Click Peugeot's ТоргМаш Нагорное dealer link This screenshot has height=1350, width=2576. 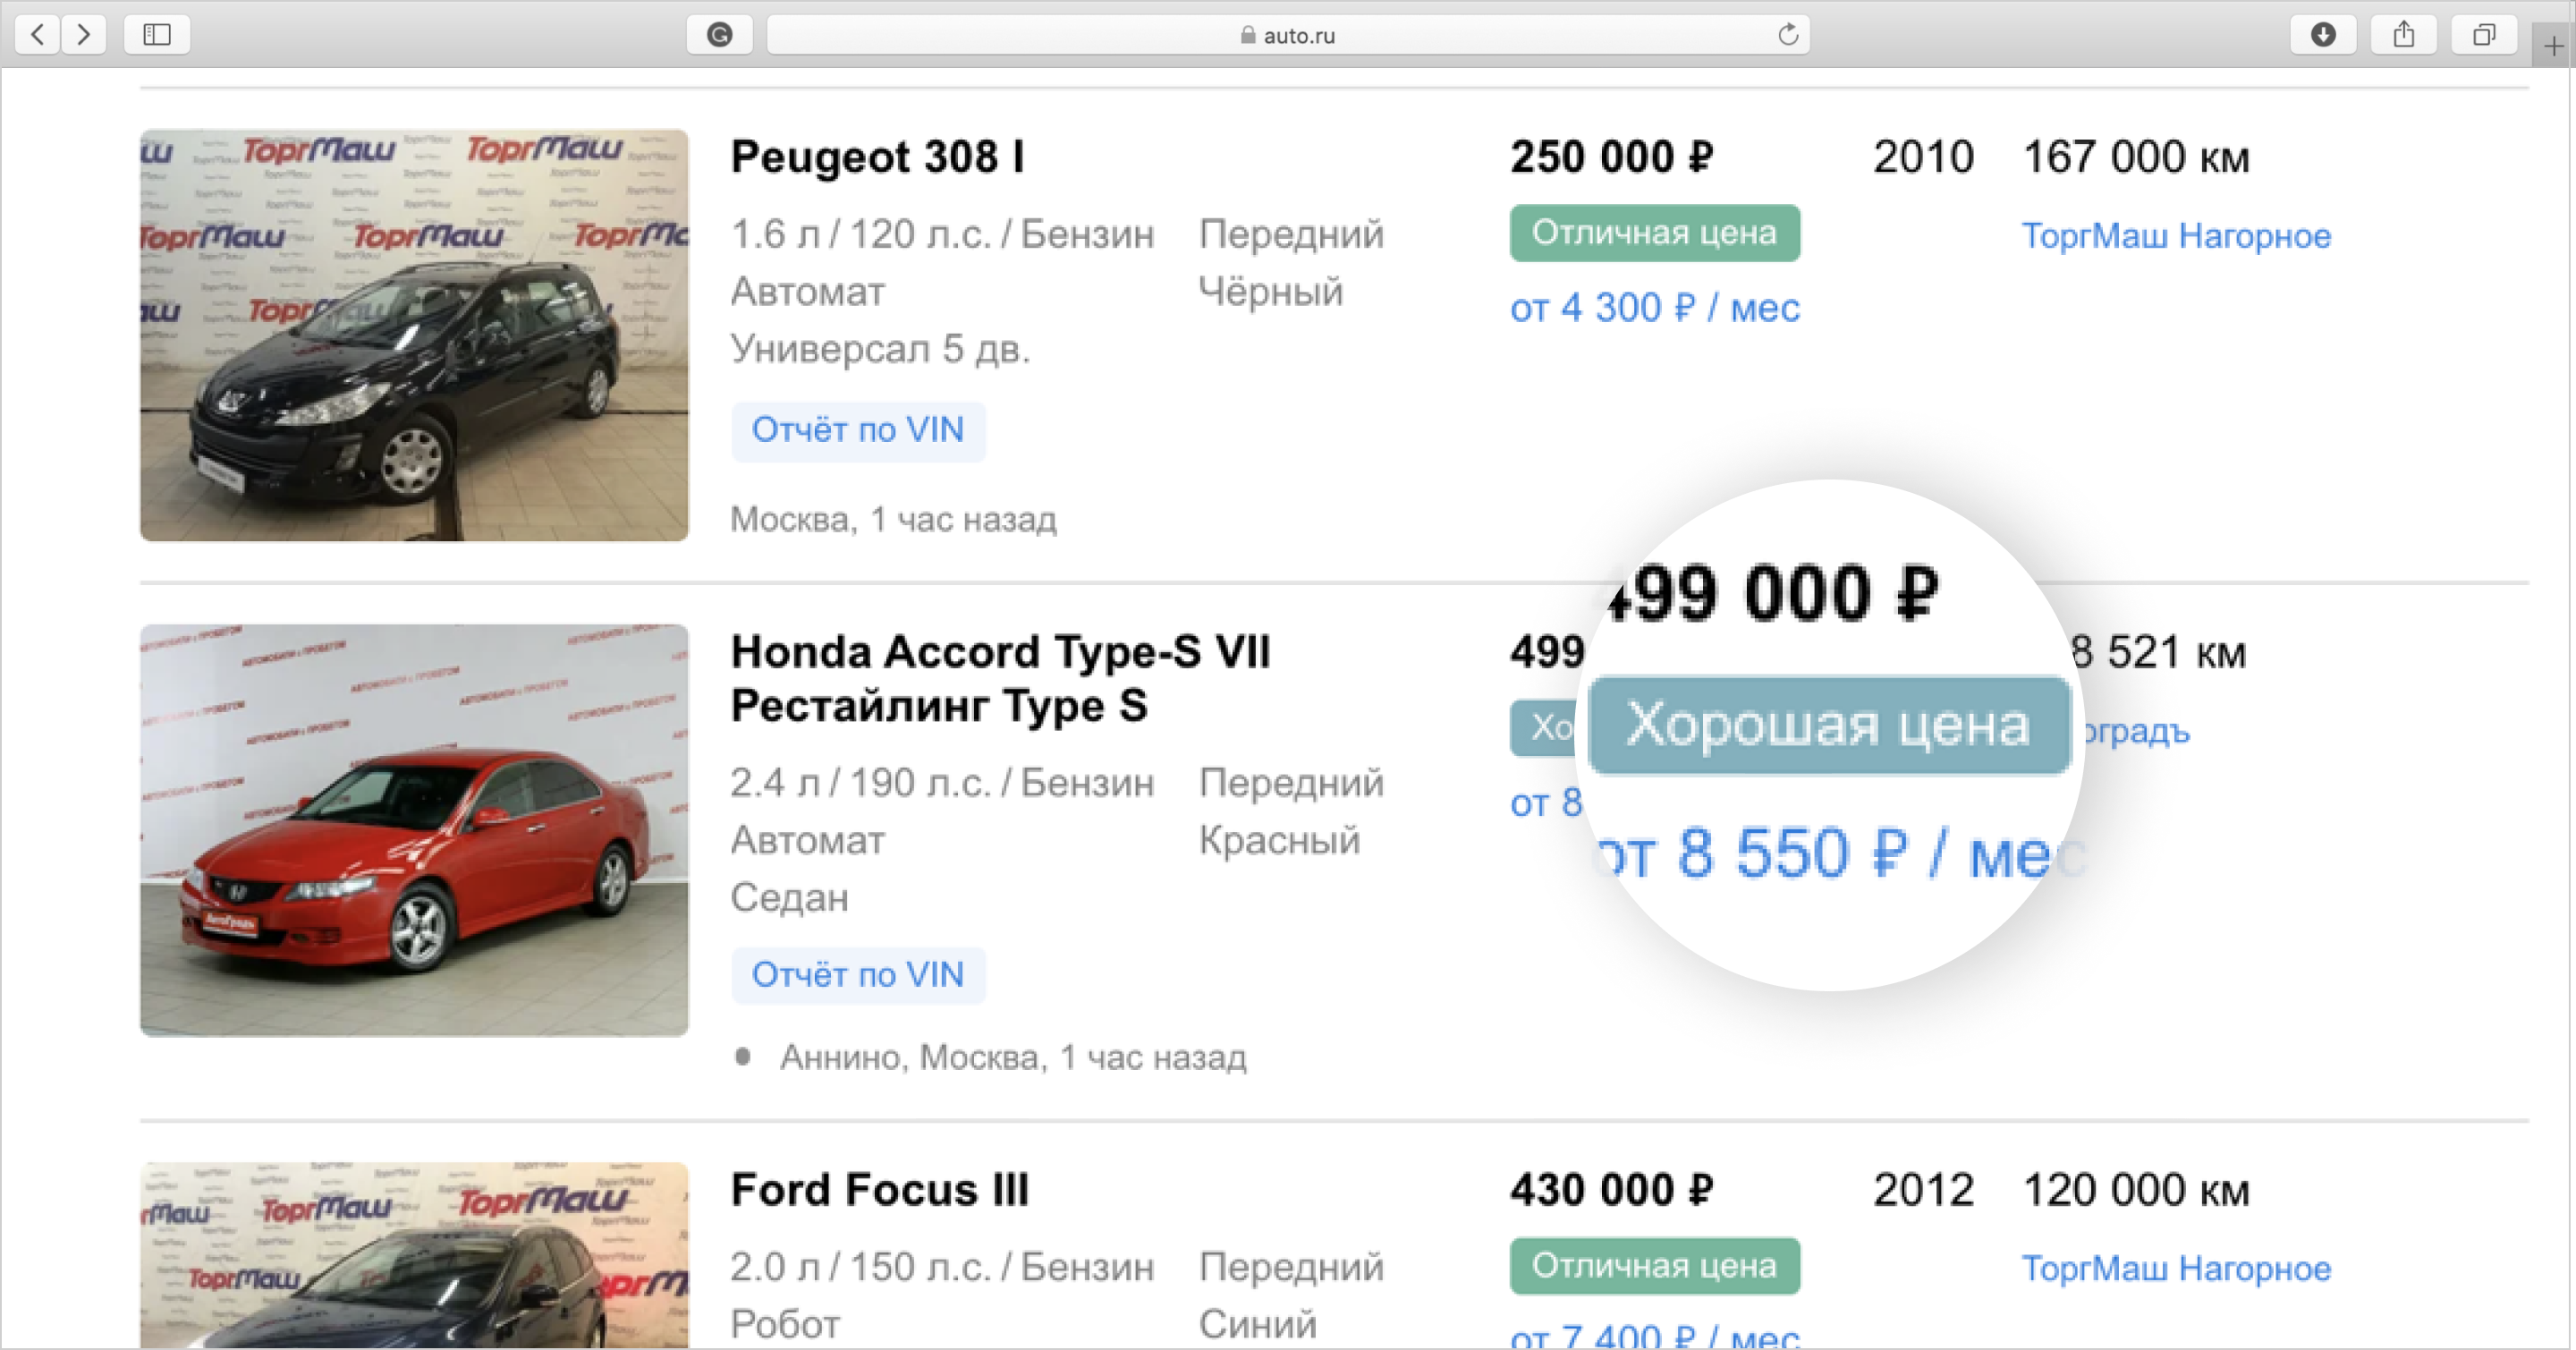tap(2176, 236)
